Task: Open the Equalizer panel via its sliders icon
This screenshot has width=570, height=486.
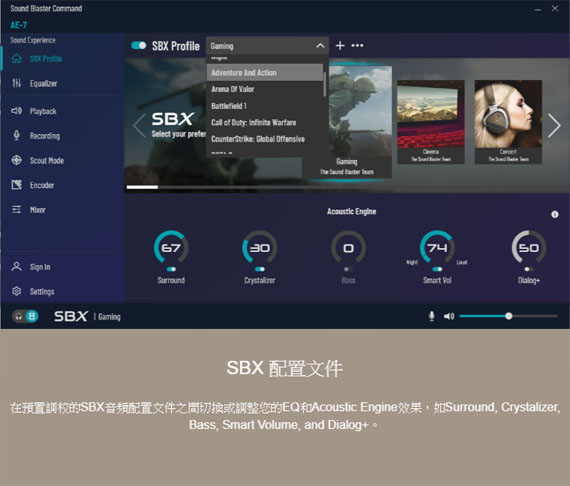Action: tap(16, 83)
